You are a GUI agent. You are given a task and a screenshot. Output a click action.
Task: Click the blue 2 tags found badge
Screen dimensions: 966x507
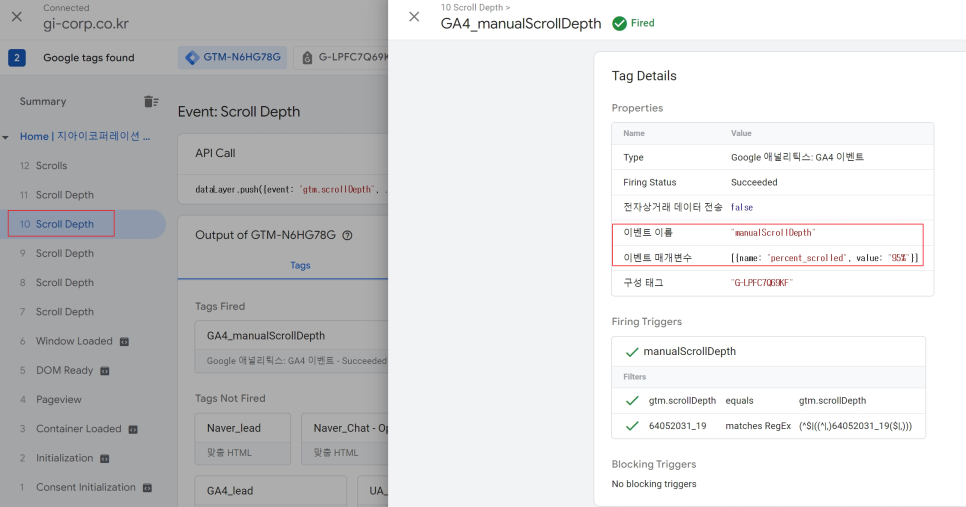coord(17,58)
